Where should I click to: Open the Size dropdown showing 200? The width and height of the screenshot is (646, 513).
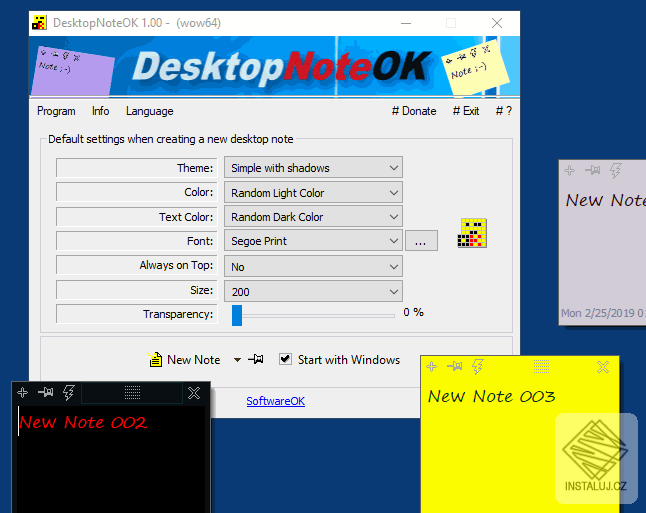click(313, 291)
